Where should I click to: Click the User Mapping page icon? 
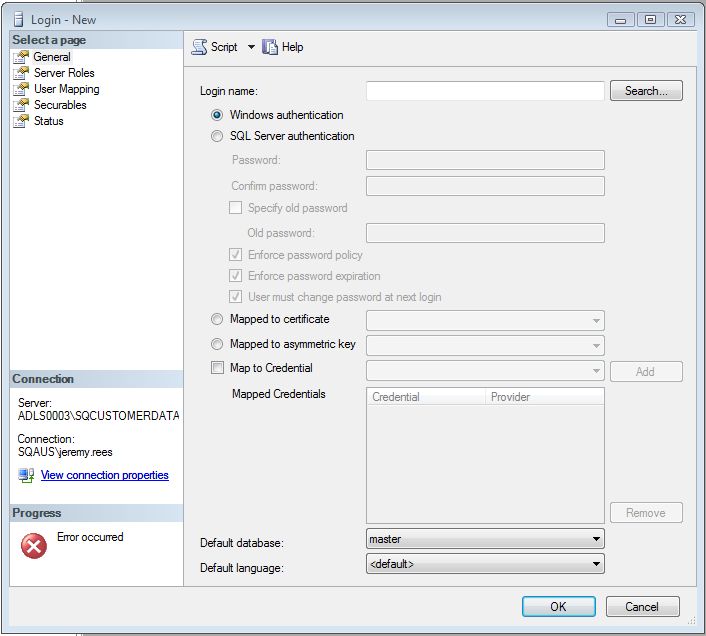(x=21, y=89)
